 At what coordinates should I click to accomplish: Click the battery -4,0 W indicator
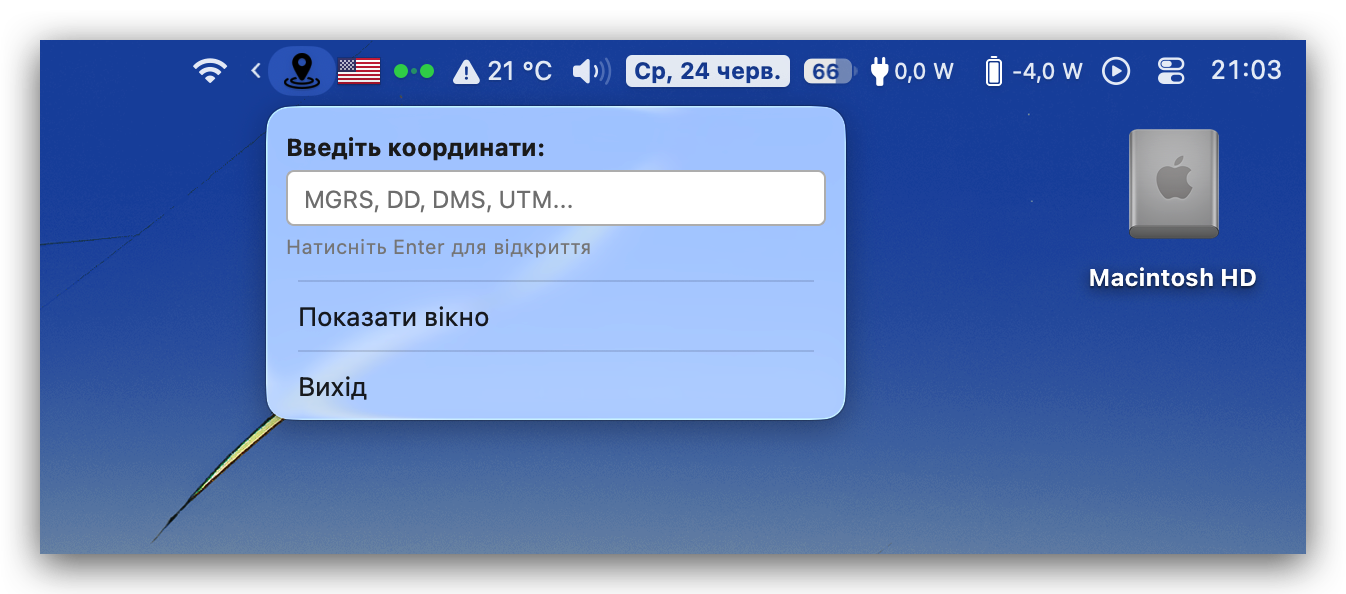1034,71
